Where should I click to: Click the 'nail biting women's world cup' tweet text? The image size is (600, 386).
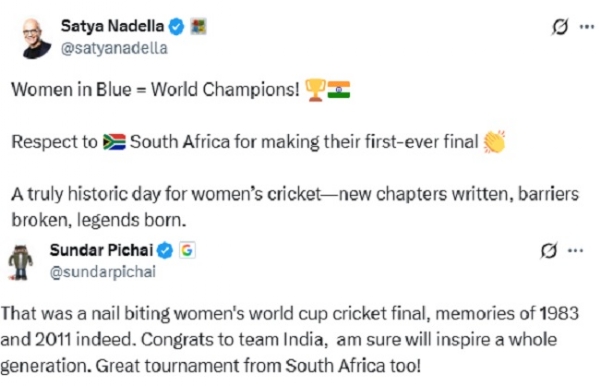290,339
